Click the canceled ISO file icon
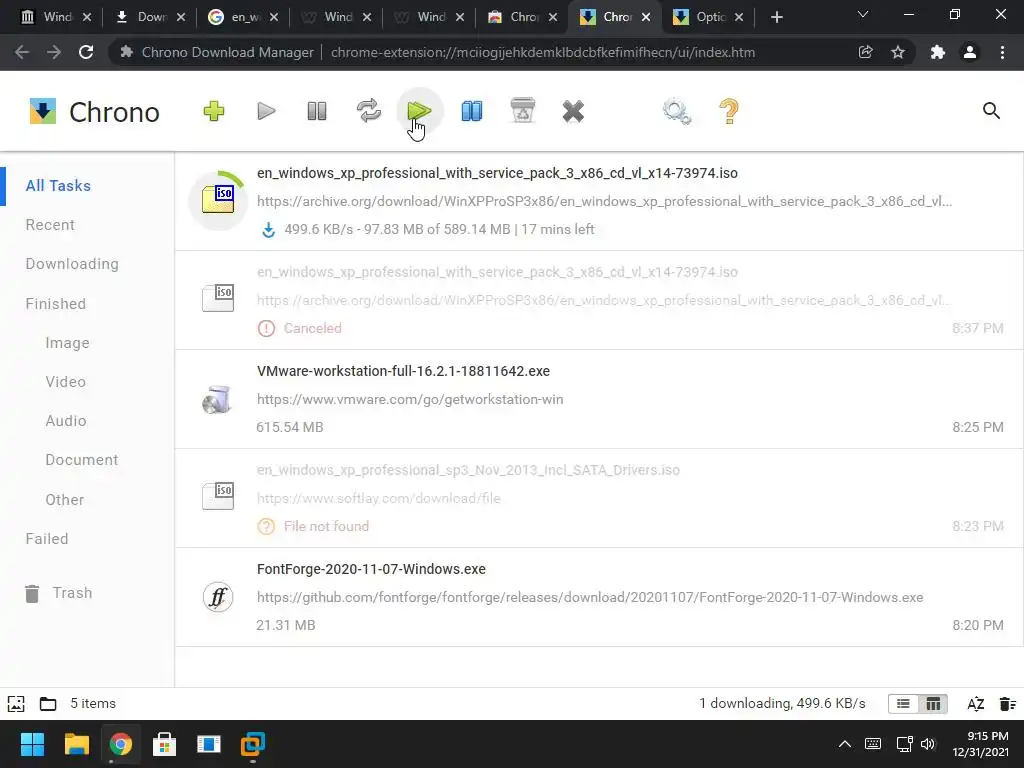This screenshot has width=1024, height=768. (218, 298)
